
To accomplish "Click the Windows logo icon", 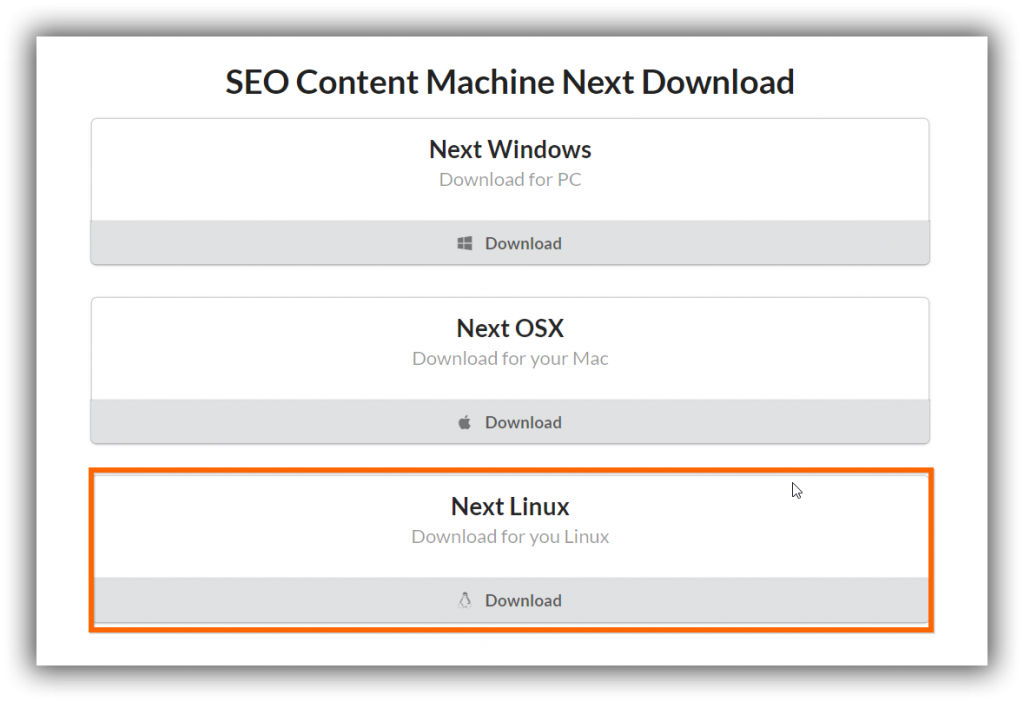I will click(x=464, y=244).
